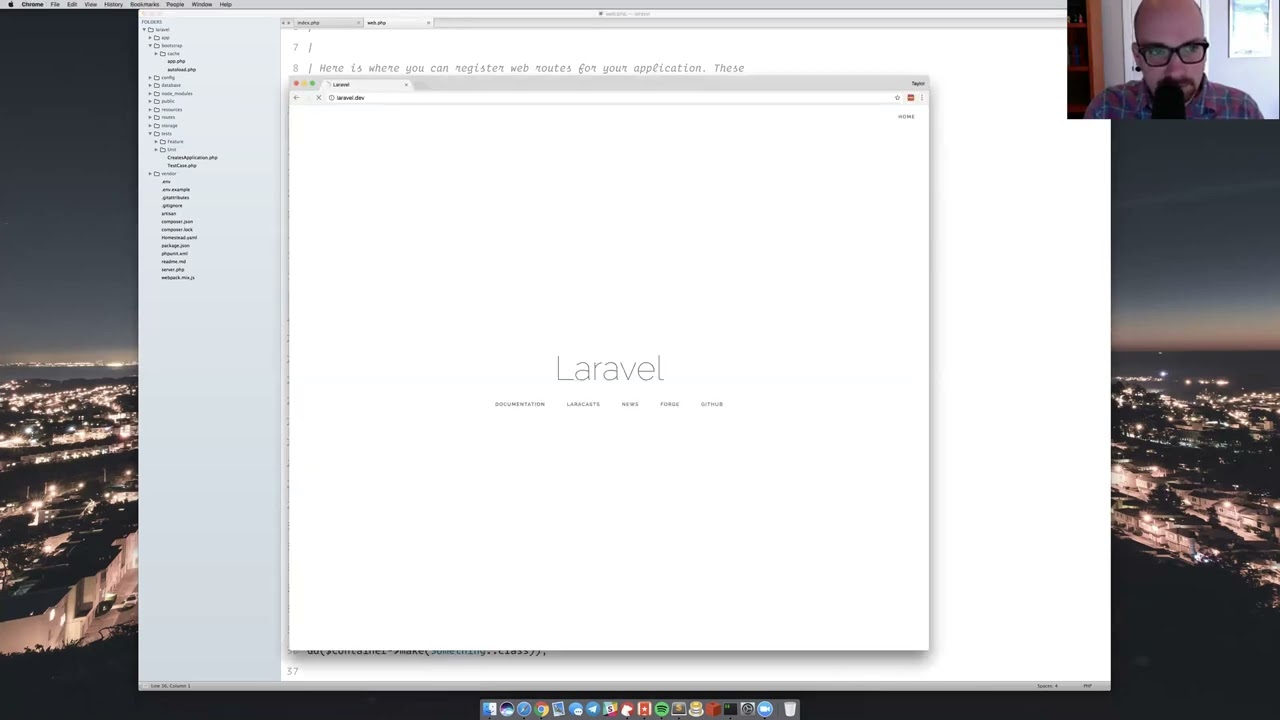
Task: Expand the config folder
Action: pyautogui.click(x=150, y=78)
